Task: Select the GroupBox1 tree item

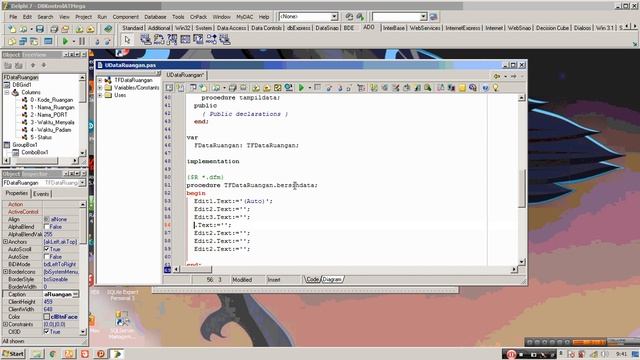Action: point(24,145)
